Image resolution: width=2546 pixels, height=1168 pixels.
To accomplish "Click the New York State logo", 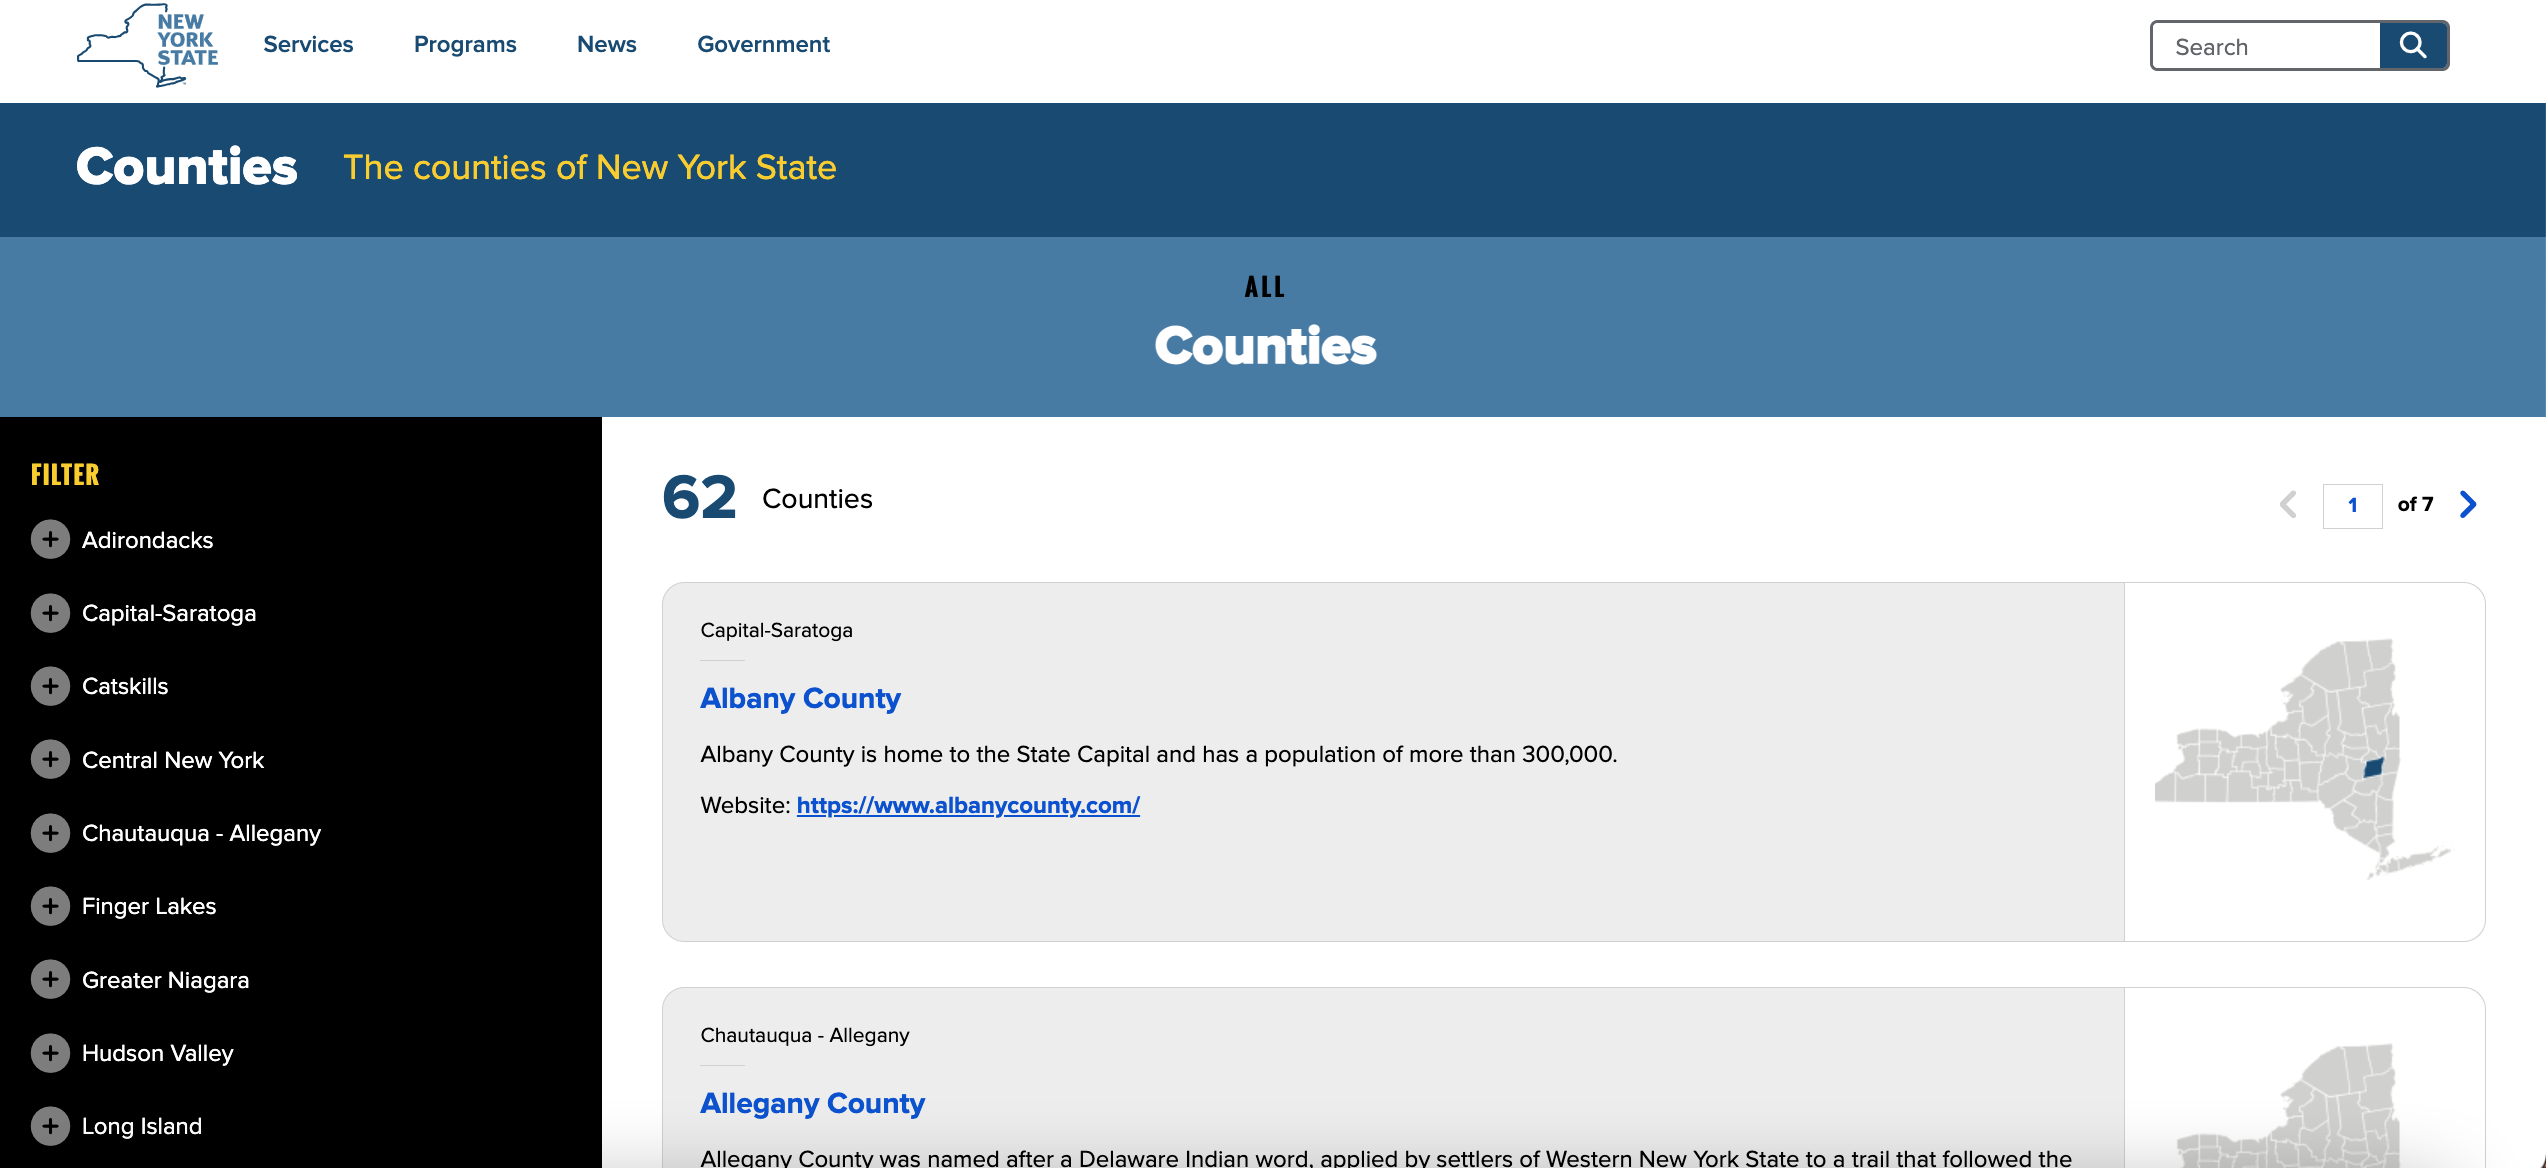I will tap(148, 45).
